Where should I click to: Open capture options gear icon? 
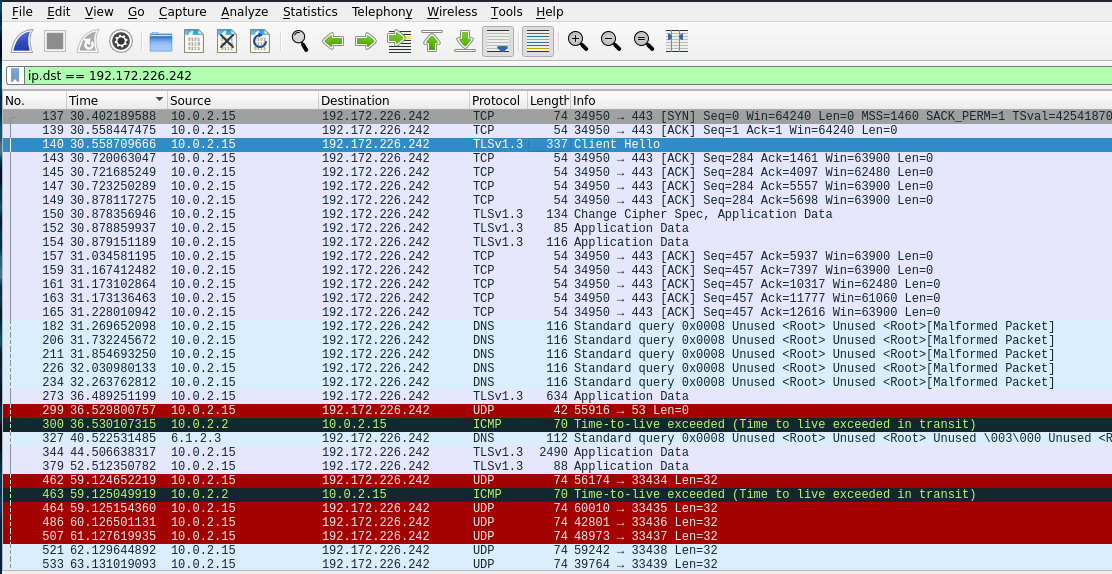pos(121,42)
